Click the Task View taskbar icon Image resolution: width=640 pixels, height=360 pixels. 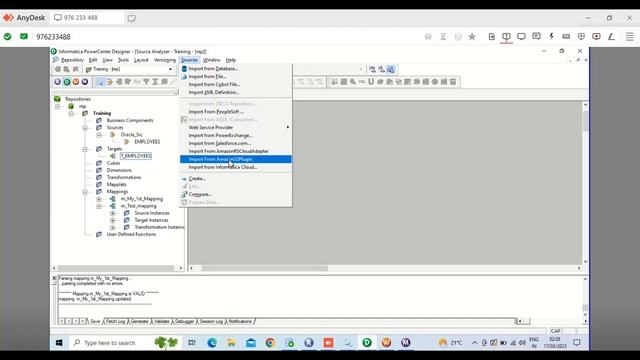192,343
